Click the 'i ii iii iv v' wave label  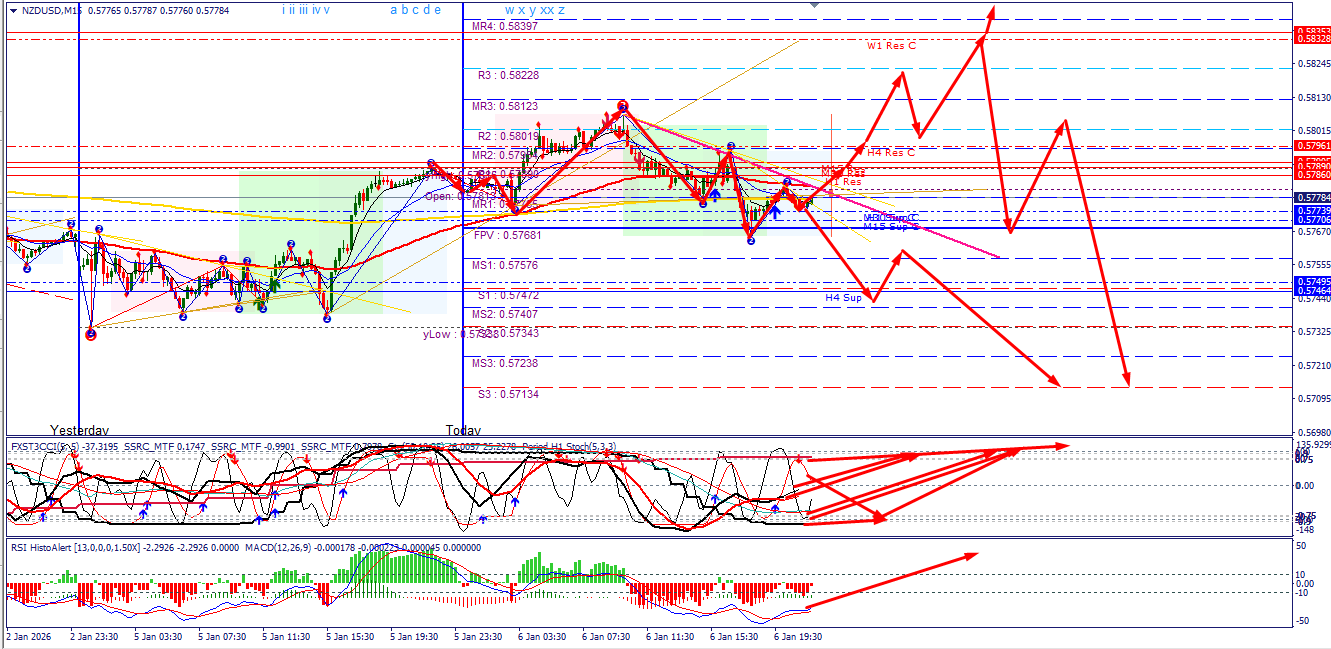tap(304, 10)
